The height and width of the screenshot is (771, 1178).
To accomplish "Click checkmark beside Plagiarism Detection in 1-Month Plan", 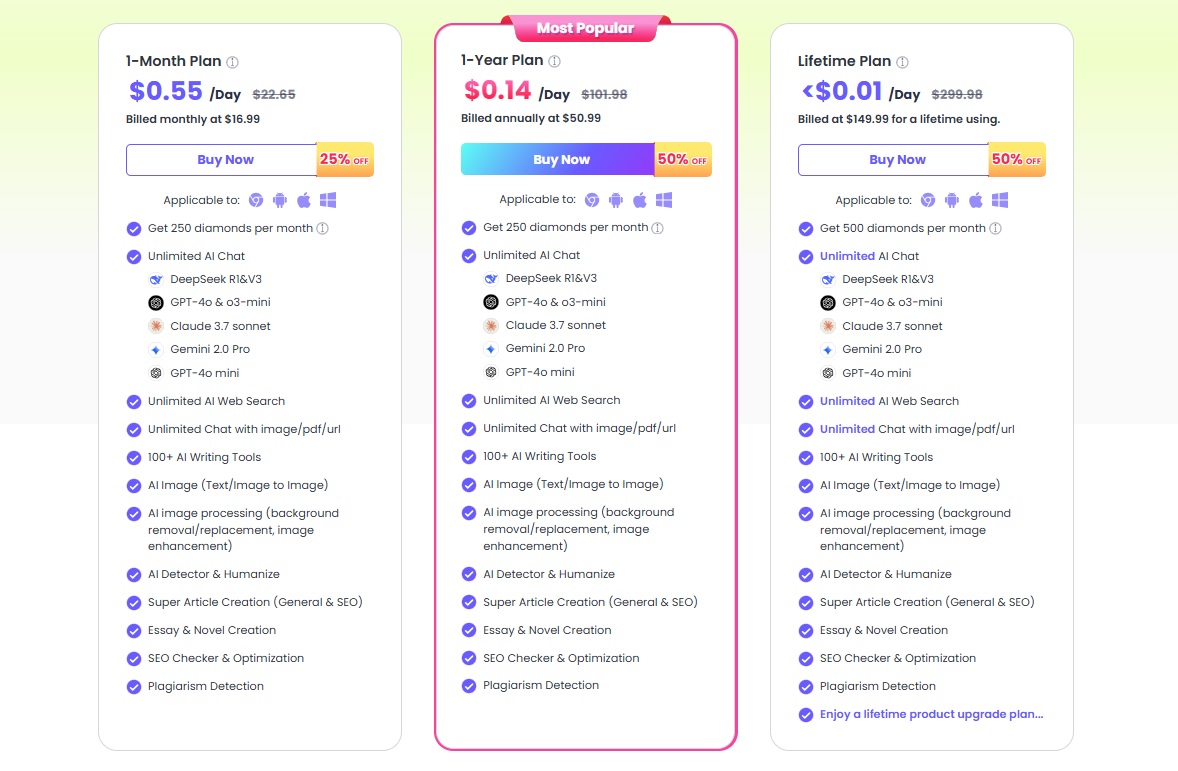I will (134, 687).
